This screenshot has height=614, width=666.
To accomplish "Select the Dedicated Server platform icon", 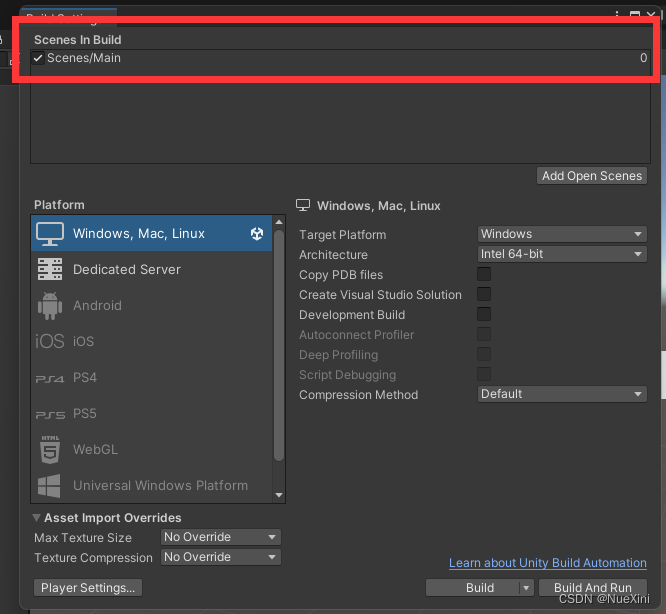I will (x=50, y=269).
